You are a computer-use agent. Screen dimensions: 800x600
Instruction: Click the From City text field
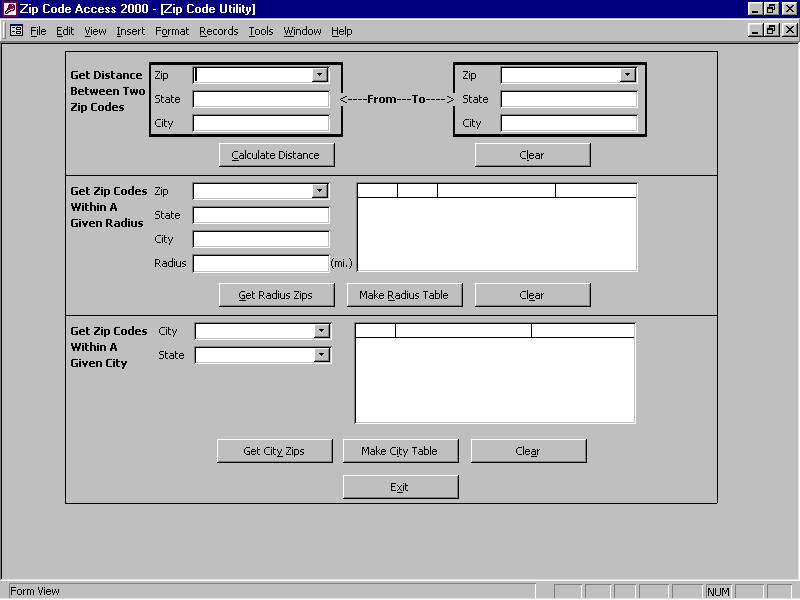coord(261,123)
